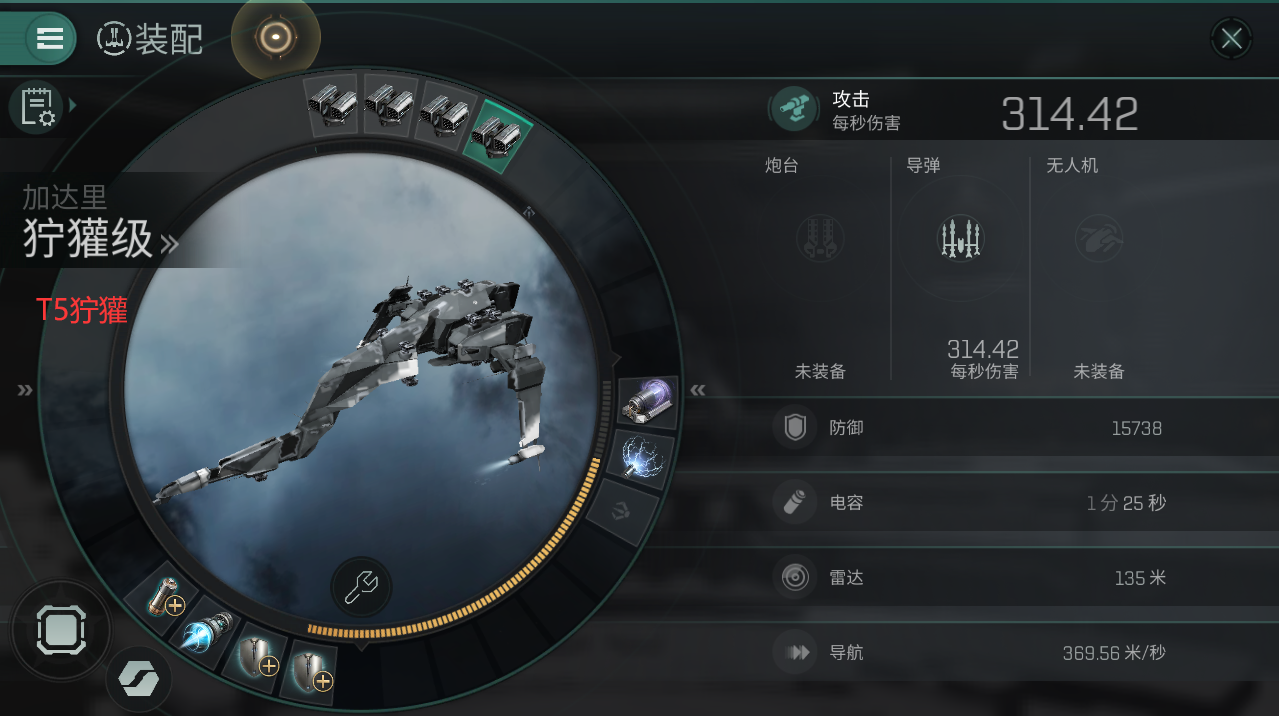The width and height of the screenshot is (1279, 716).
Task: Expand left side panel with double chevron
Action: coord(25,390)
